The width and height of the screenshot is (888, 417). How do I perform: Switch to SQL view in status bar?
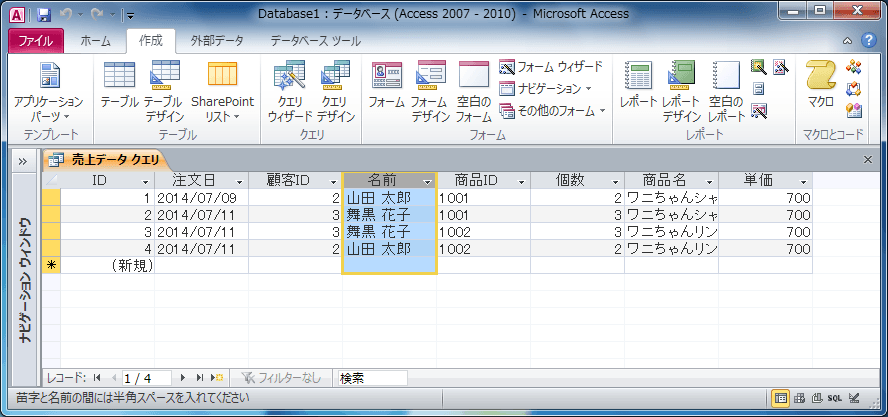click(x=835, y=398)
